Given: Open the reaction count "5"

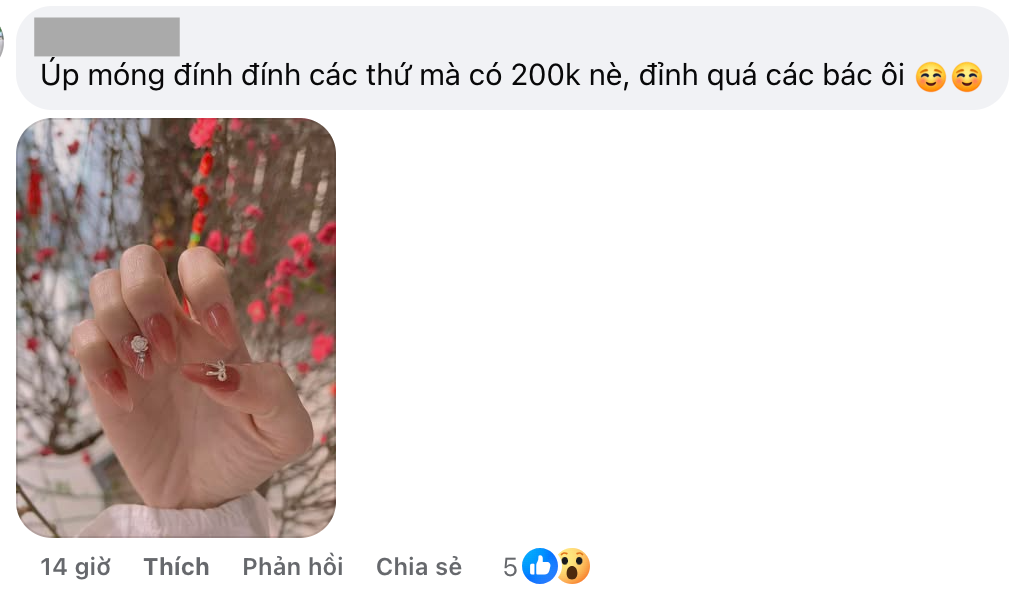Looking at the screenshot, I should [x=510, y=567].
